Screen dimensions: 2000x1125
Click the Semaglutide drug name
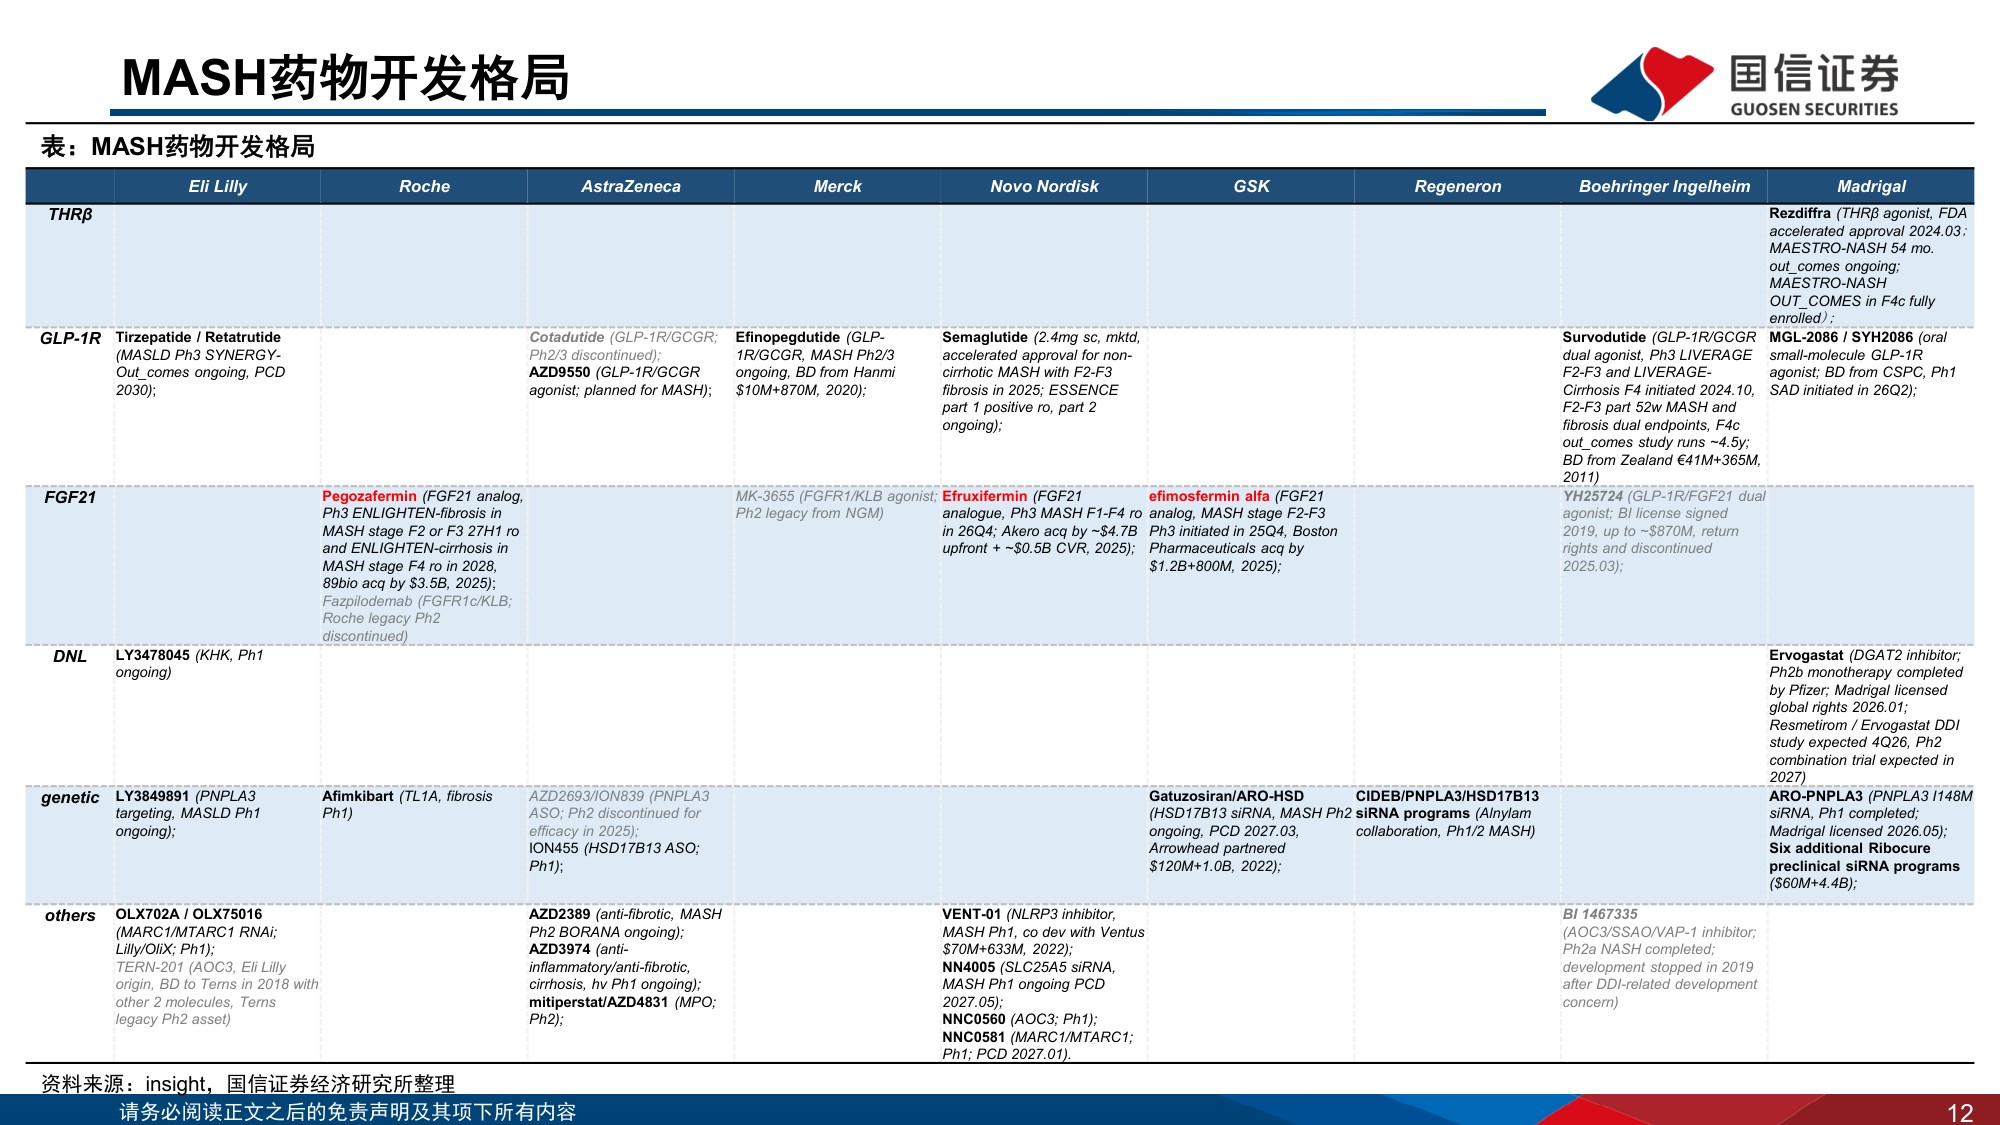[x=985, y=337]
